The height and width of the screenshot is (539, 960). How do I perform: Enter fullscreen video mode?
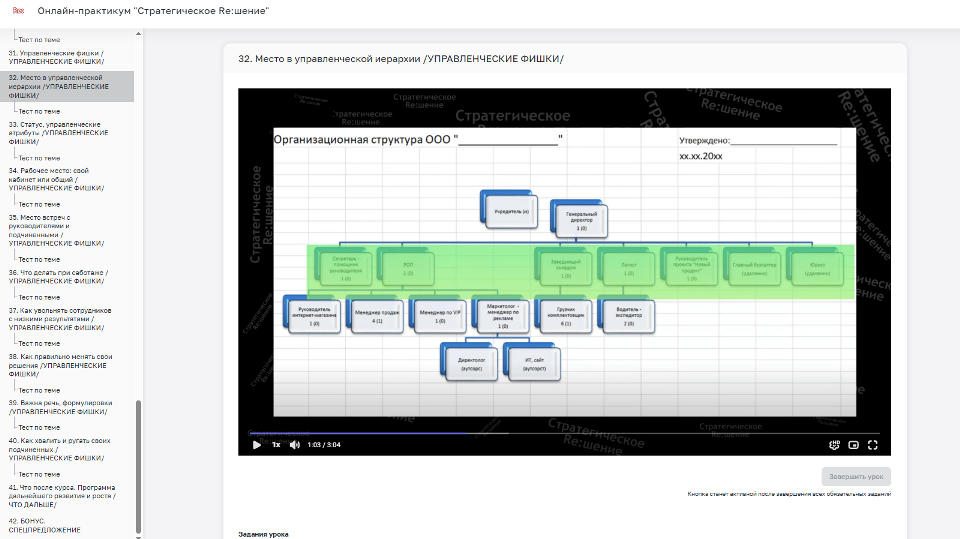[873, 445]
